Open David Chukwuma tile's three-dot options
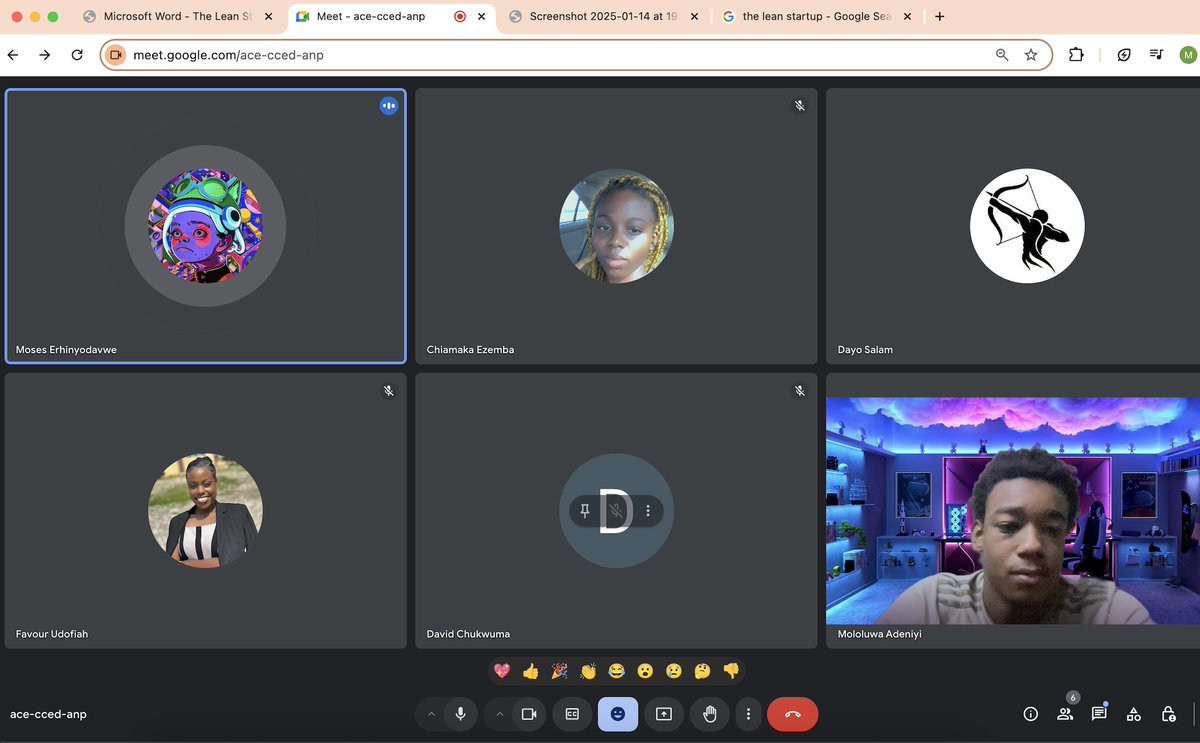The width and height of the screenshot is (1200, 743). click(x=648, y=511)
